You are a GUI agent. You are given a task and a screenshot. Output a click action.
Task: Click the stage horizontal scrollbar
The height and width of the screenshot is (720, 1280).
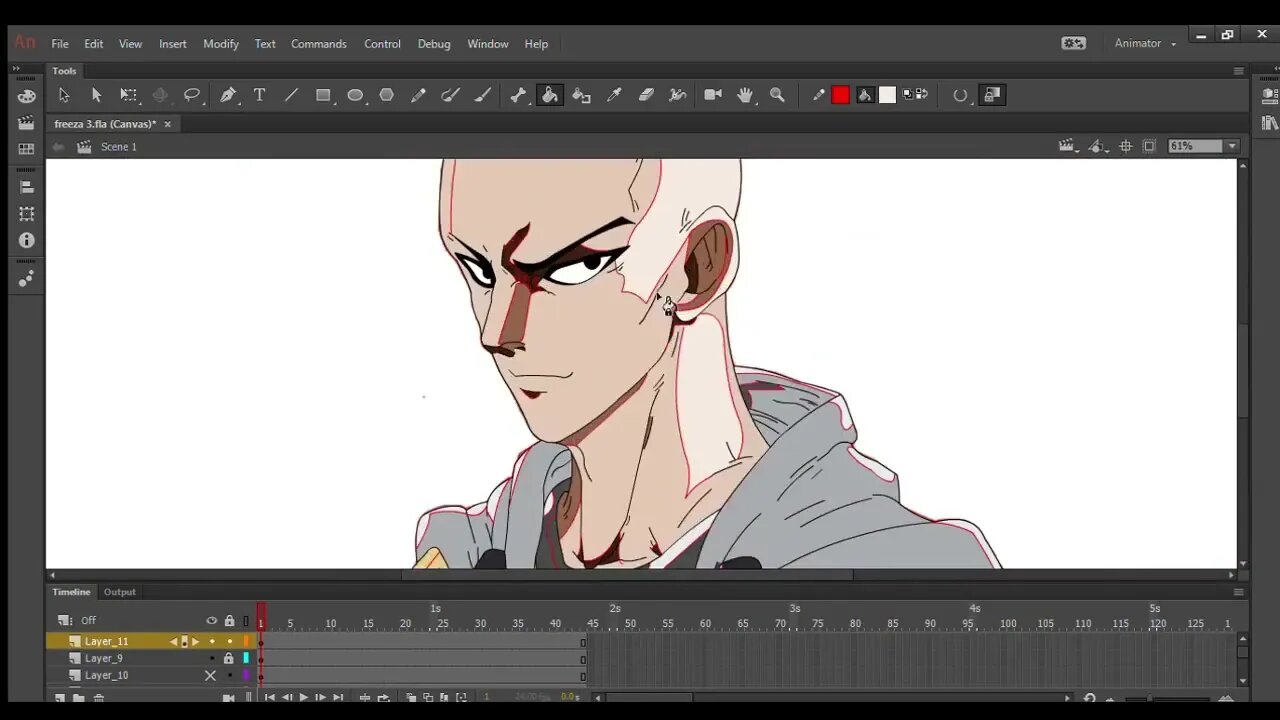627,575
